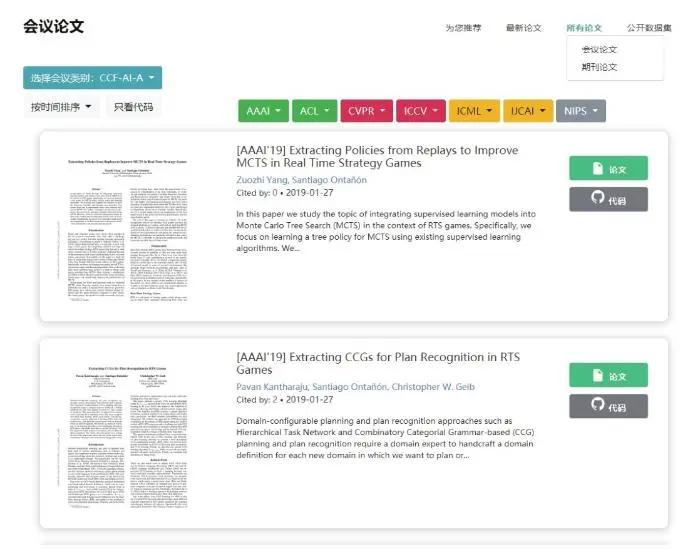Open the paper thumbnail for Extracting CCGs
The image size is (700, 549).
(x=127, y=436)
